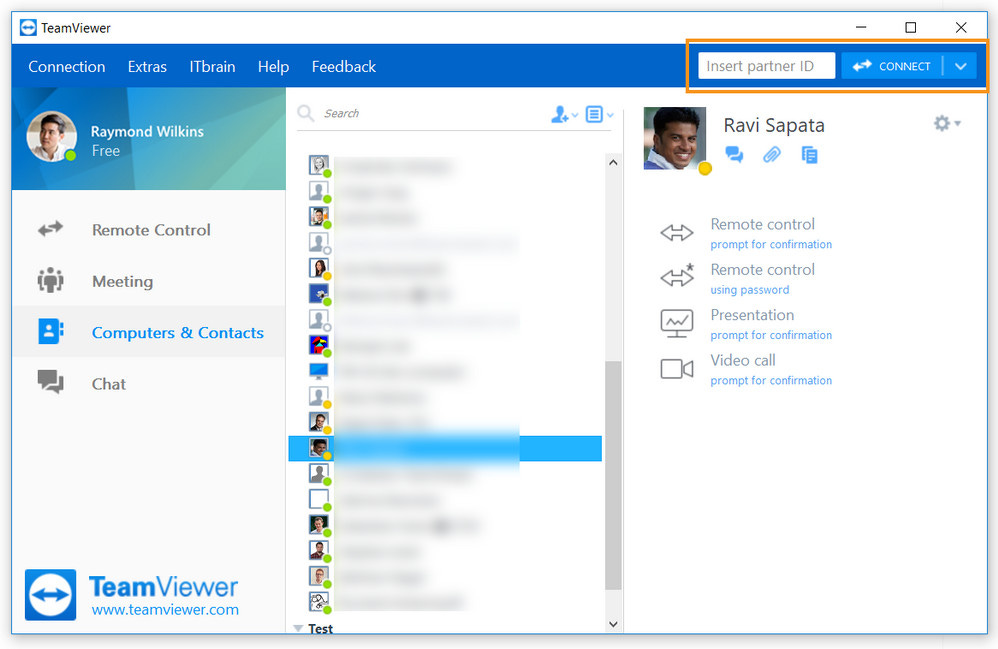Click Raymond Wilkins' profile picture
The width and height of the screenshot is (998, 649).
pos(52,137)
